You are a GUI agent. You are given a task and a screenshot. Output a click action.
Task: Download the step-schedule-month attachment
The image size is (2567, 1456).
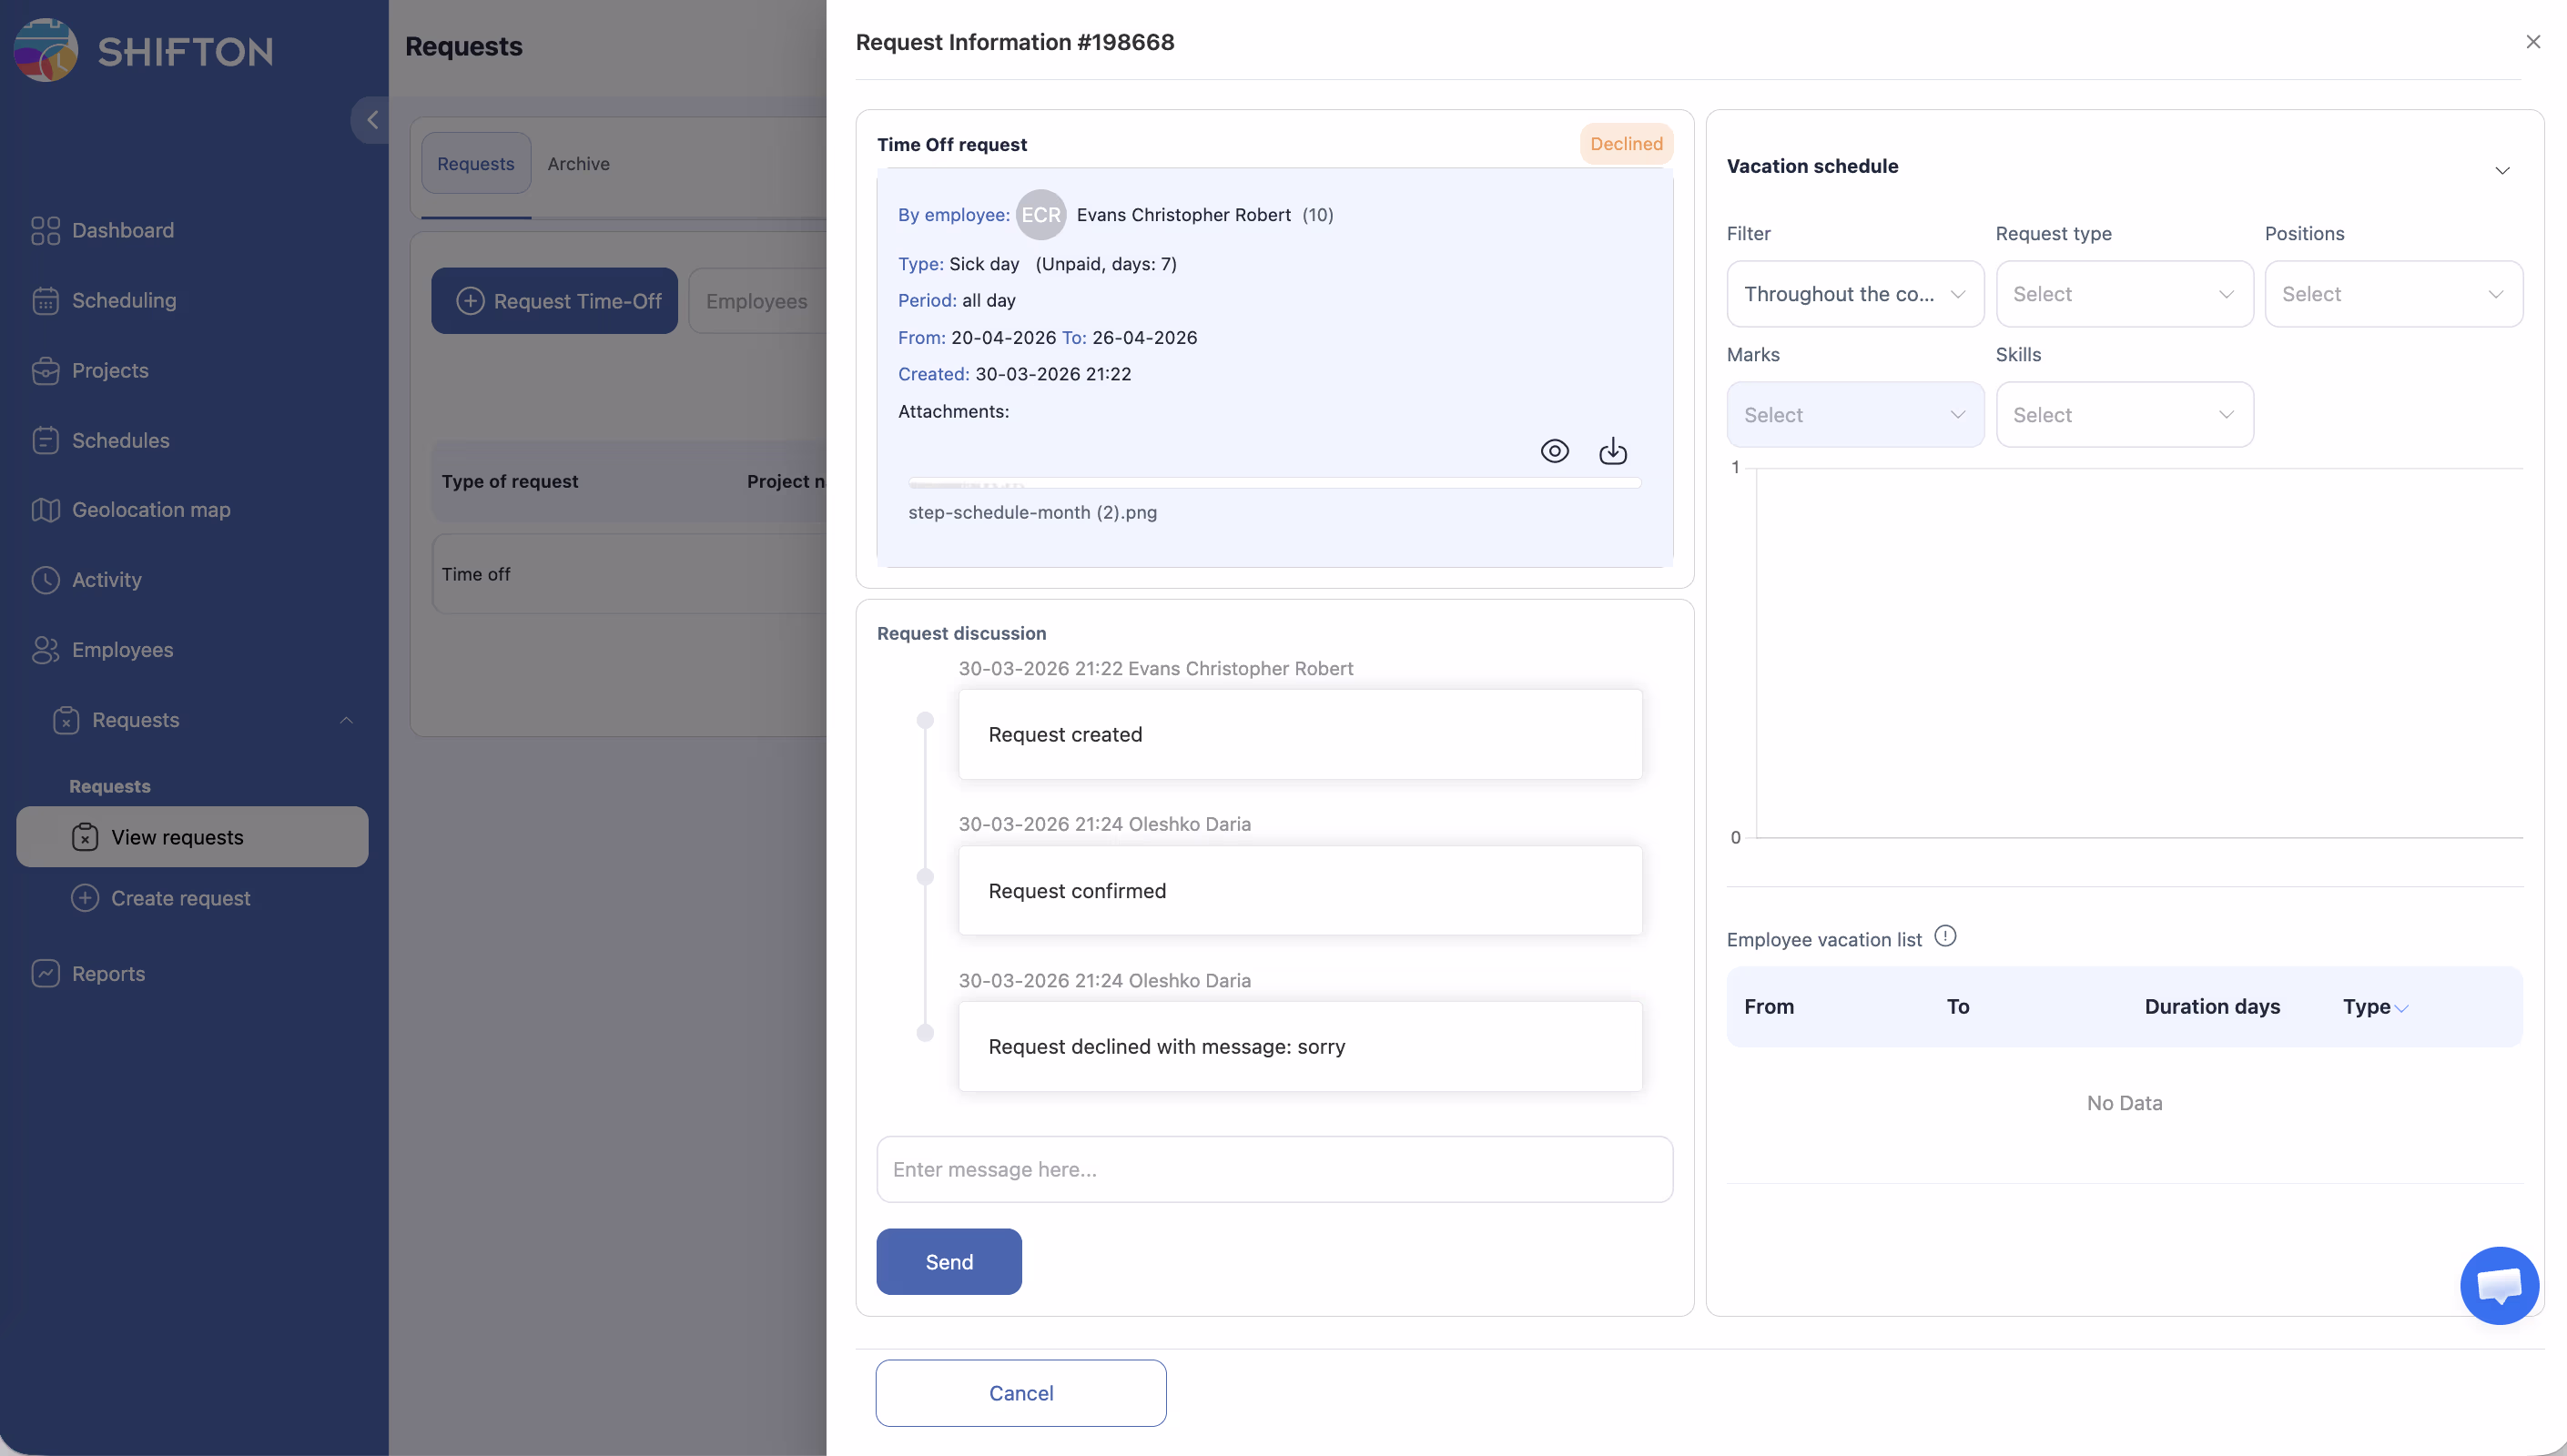[x=1612, y=451]
